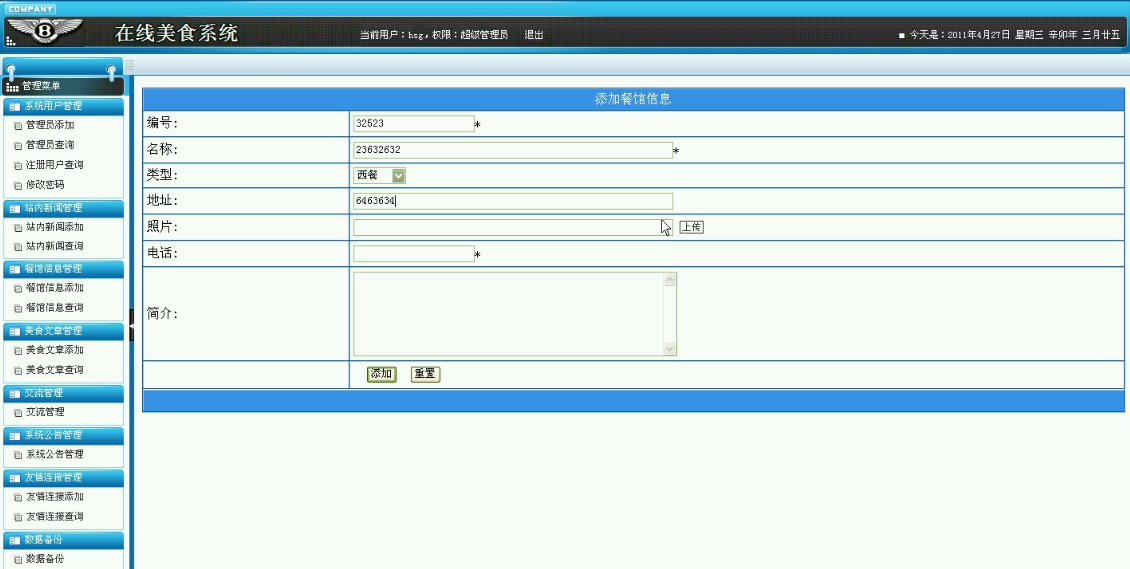
Task: Click the Bentley logo in header
Action: [x=45, y=31]
